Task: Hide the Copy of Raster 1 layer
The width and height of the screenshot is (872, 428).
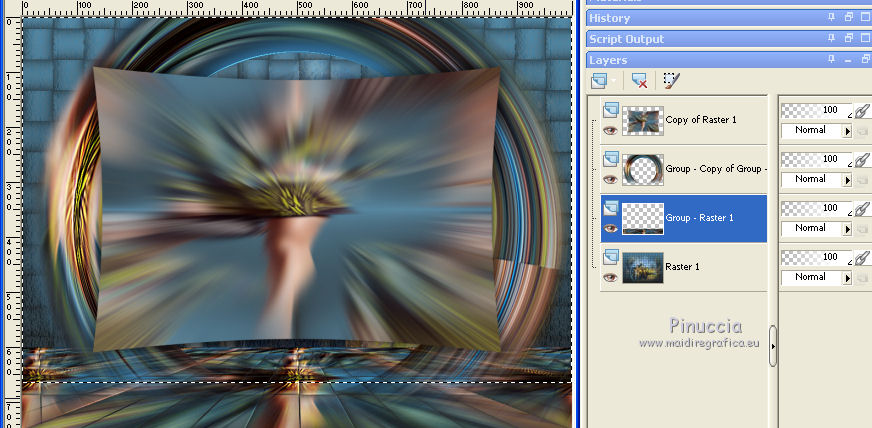Action: point(611,131)
